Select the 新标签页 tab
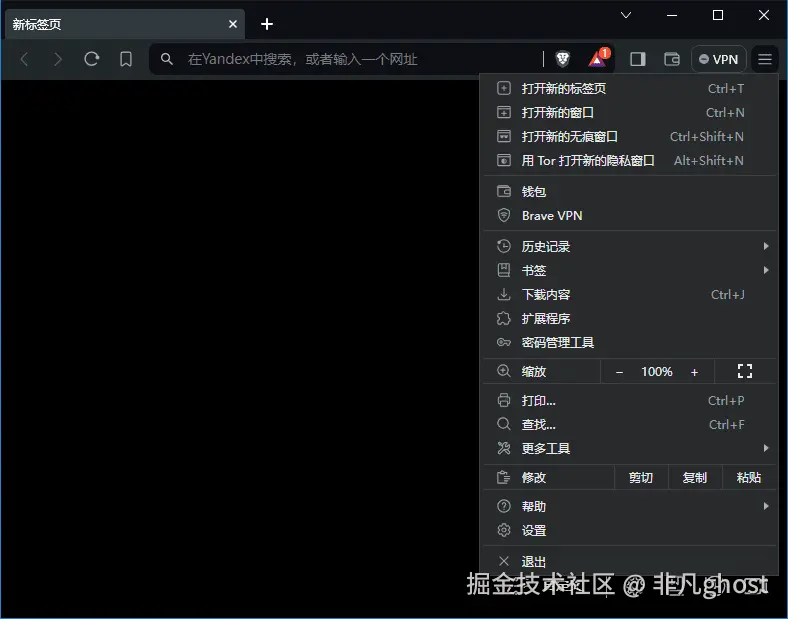This screenshot has height=619, width=788. 125,24
